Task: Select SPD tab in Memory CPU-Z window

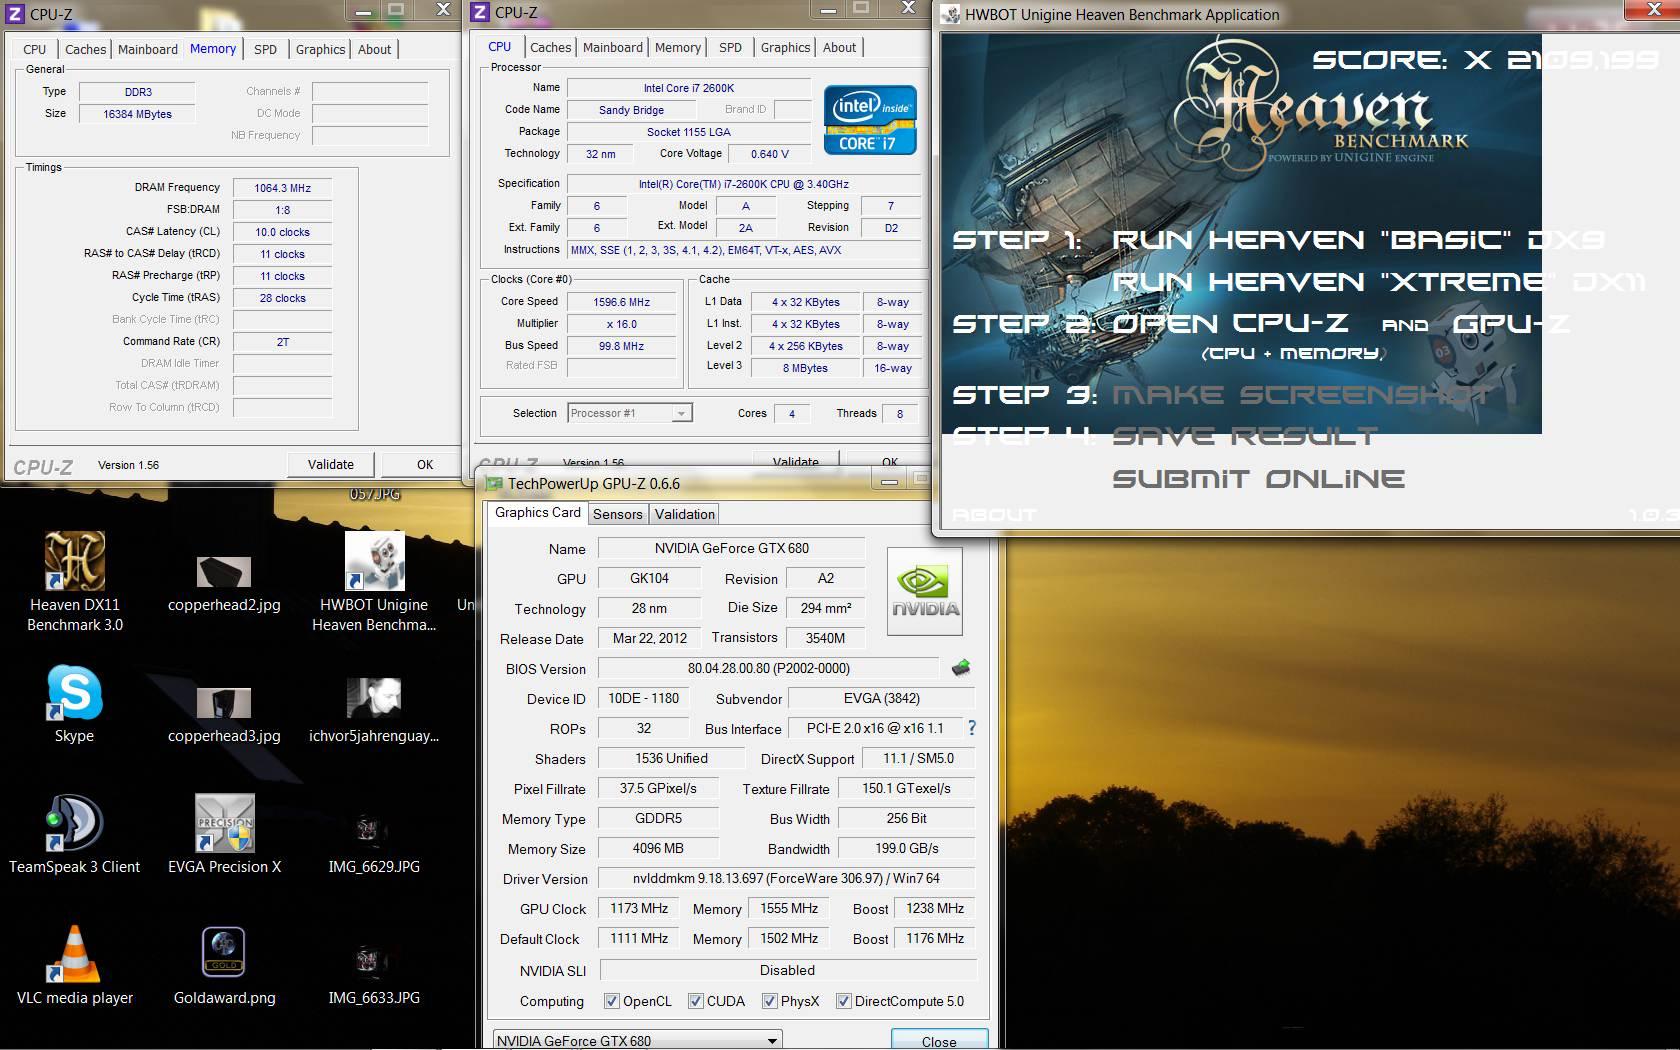Action: [x=265, y=49]
